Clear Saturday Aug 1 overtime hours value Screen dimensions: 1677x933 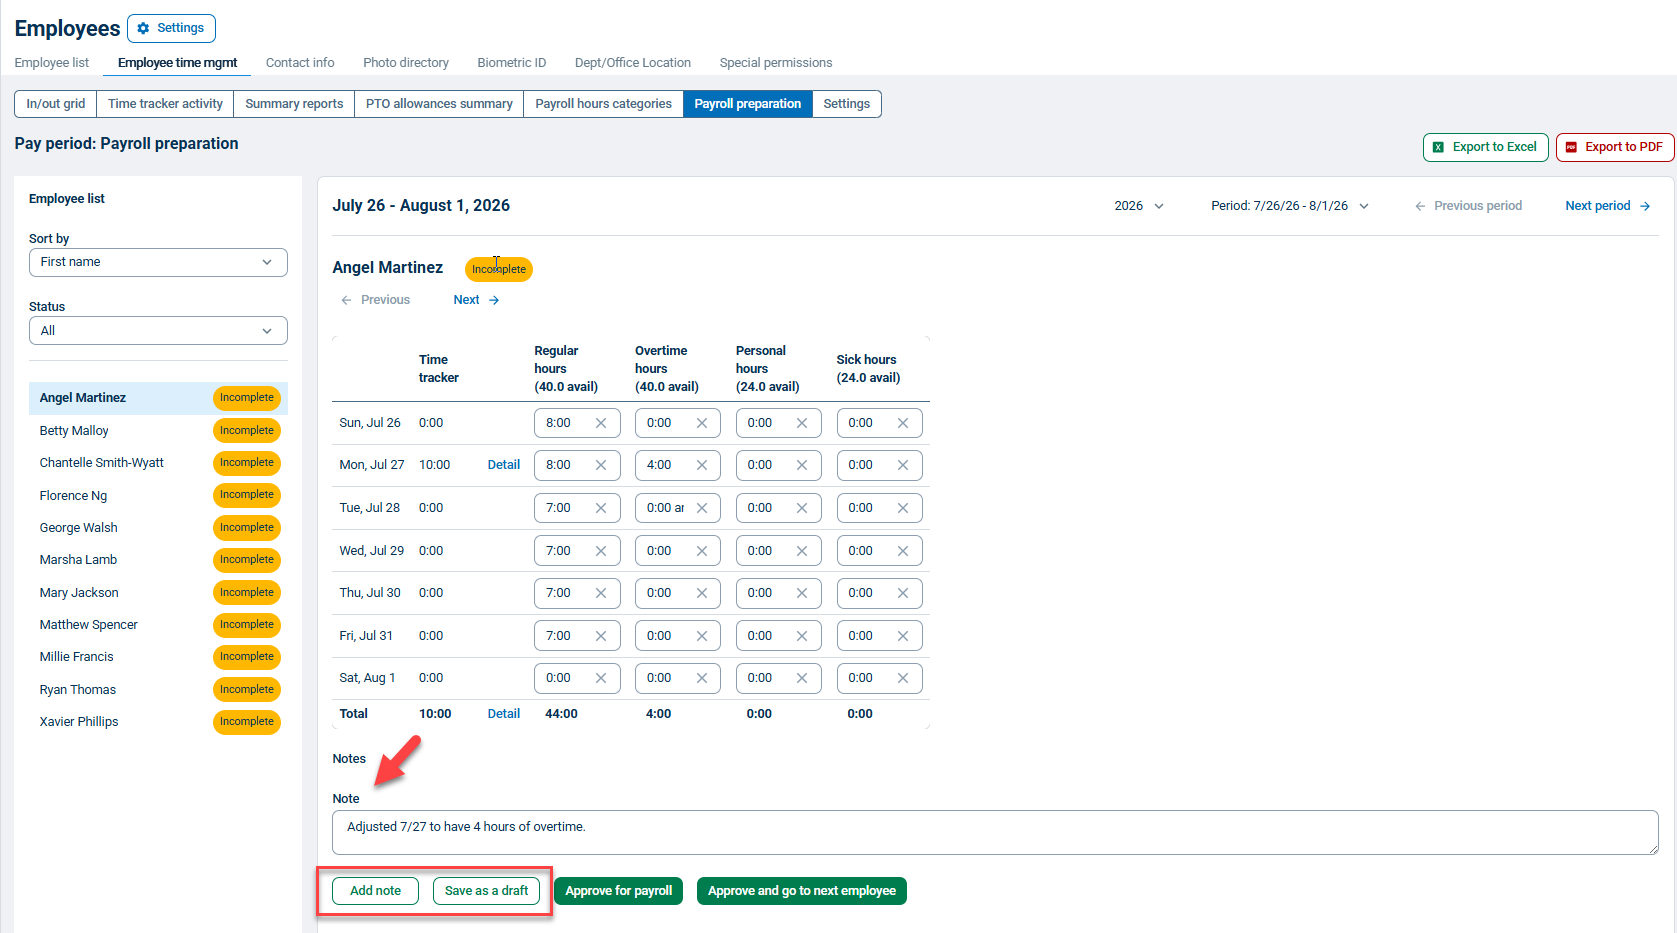[x=702, y=678]
